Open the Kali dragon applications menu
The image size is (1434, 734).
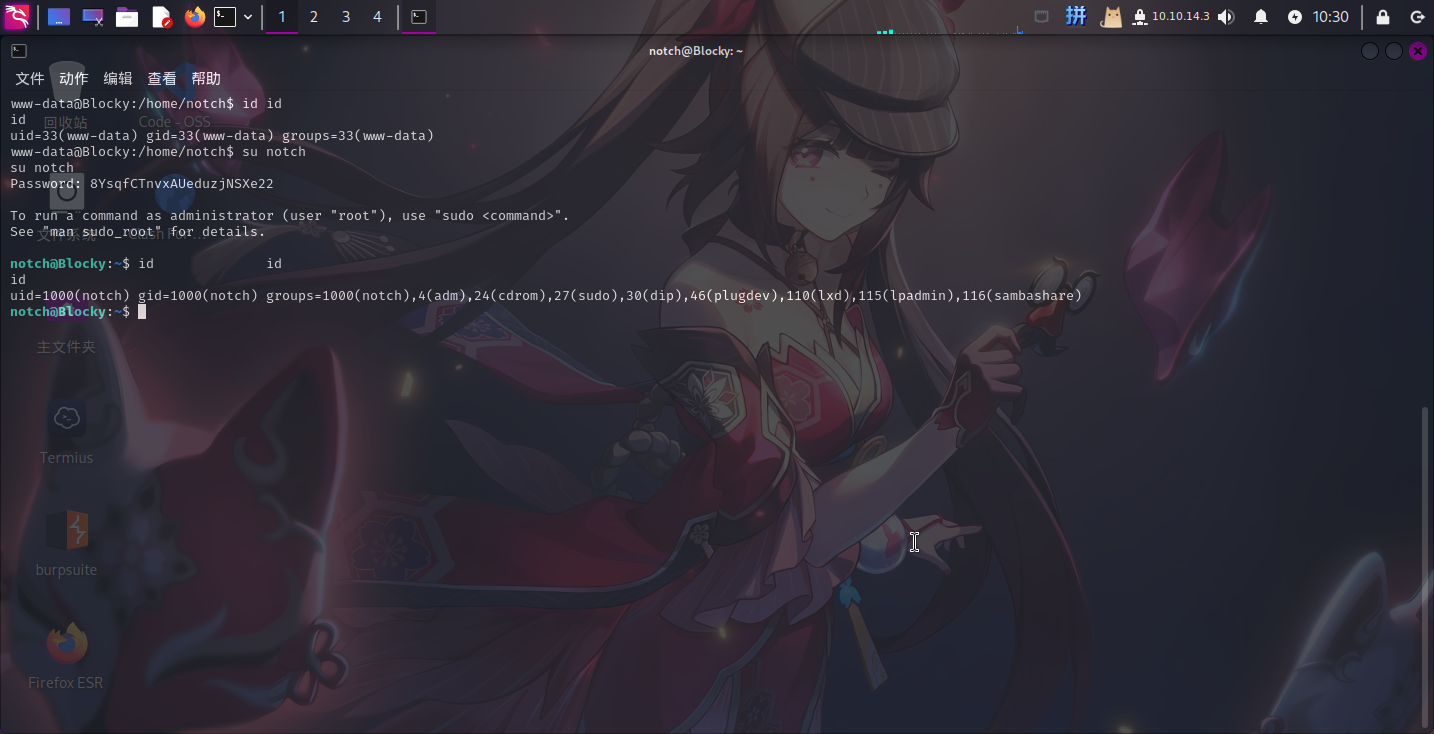pyautogui.click(x=17, y=17)
